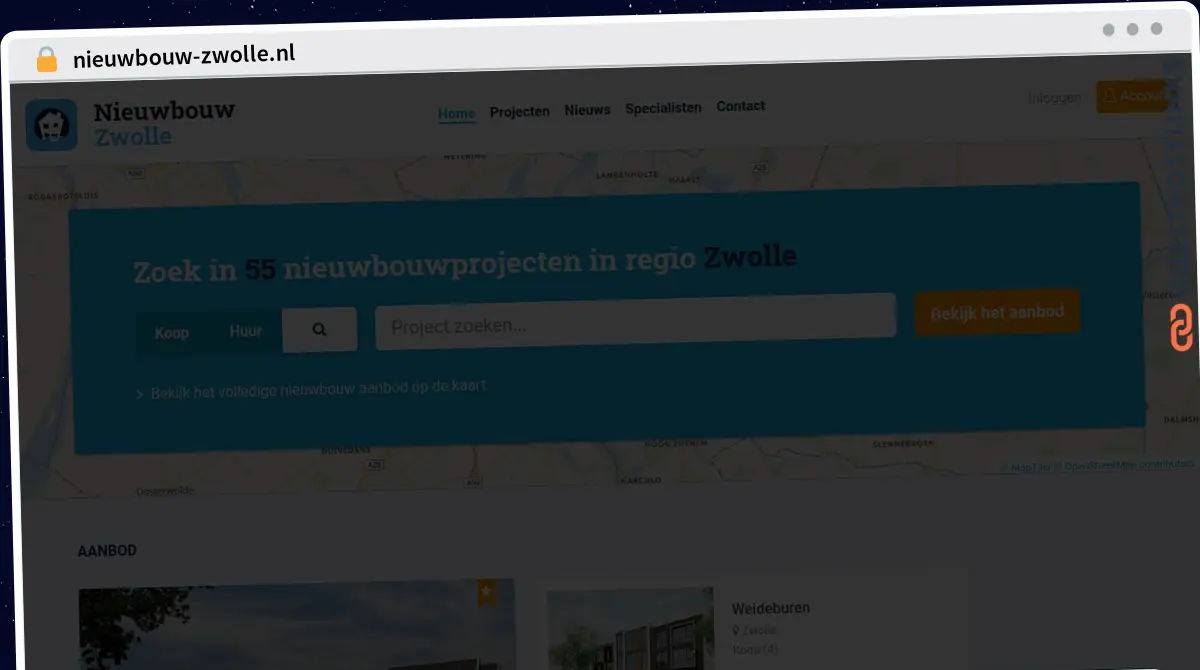The width and height of the screenshot is (1200, 670).
Task: Click the orange chain link icon
Action: (1181, 328)
